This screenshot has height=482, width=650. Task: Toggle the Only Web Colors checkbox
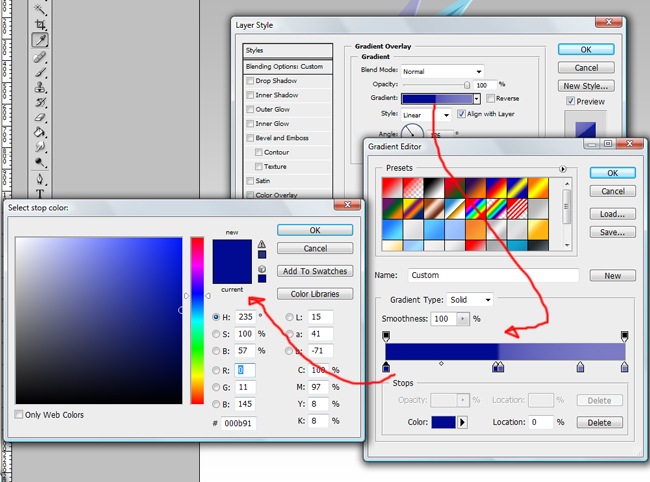click(20, 414)
